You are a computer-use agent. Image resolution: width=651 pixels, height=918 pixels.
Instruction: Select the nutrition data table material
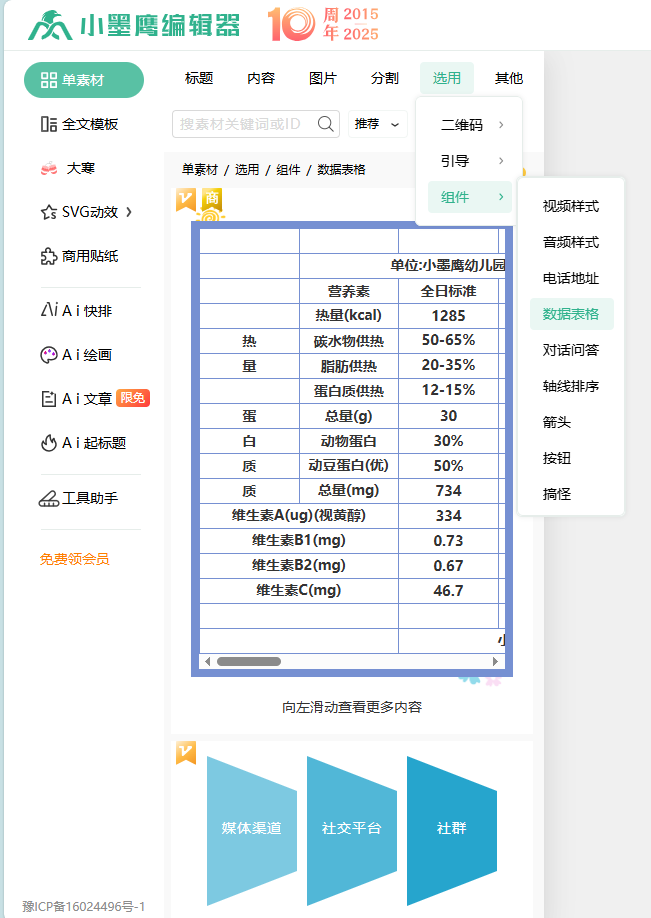[352, 449]
